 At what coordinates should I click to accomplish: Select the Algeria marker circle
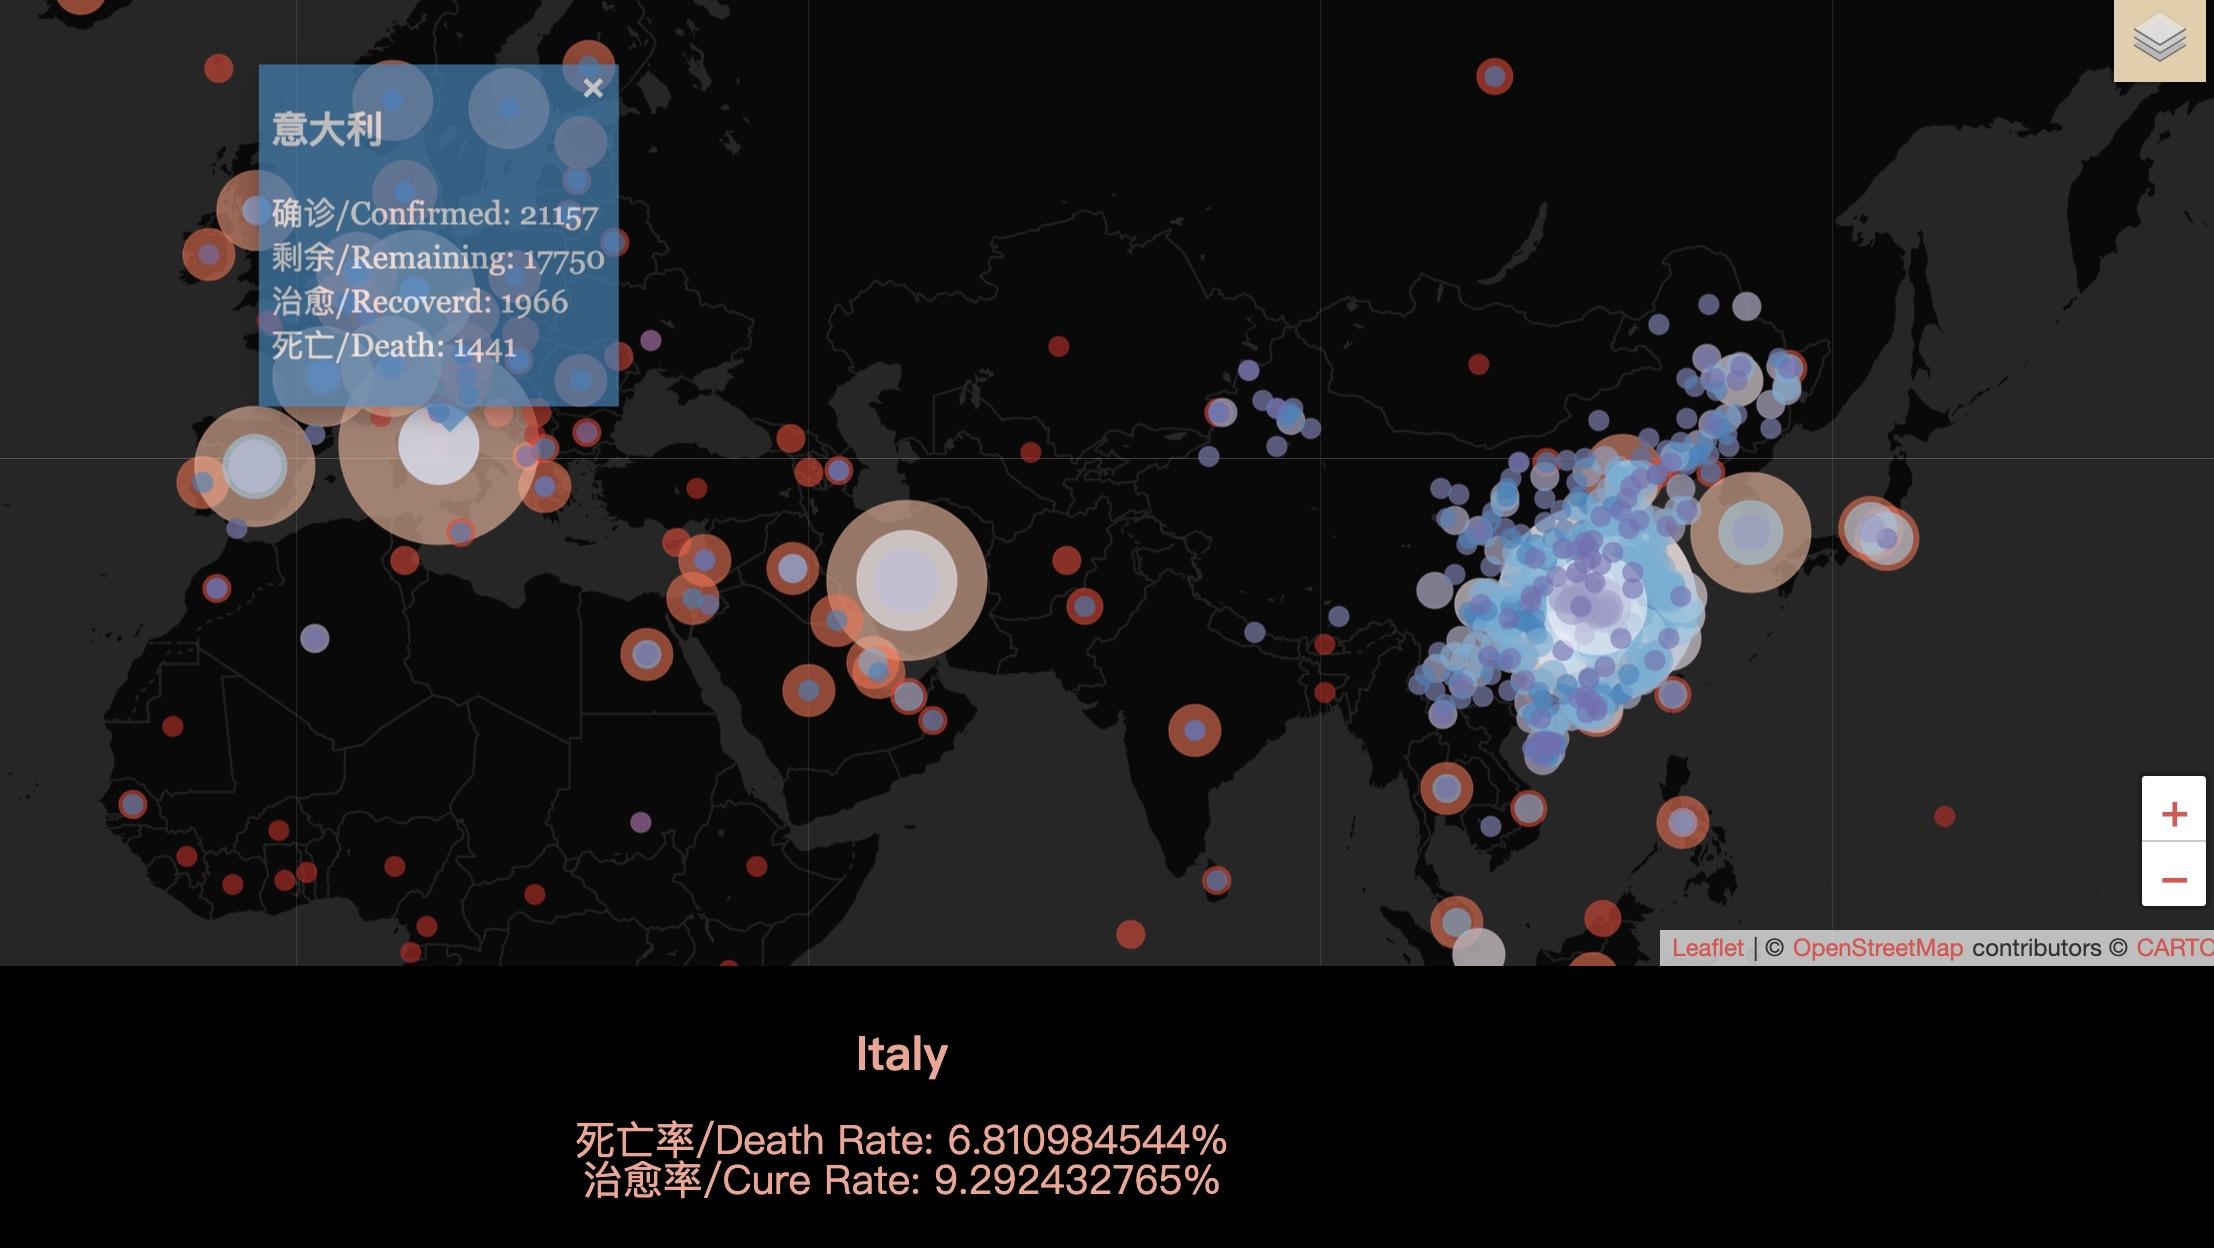tap(314, 638)
